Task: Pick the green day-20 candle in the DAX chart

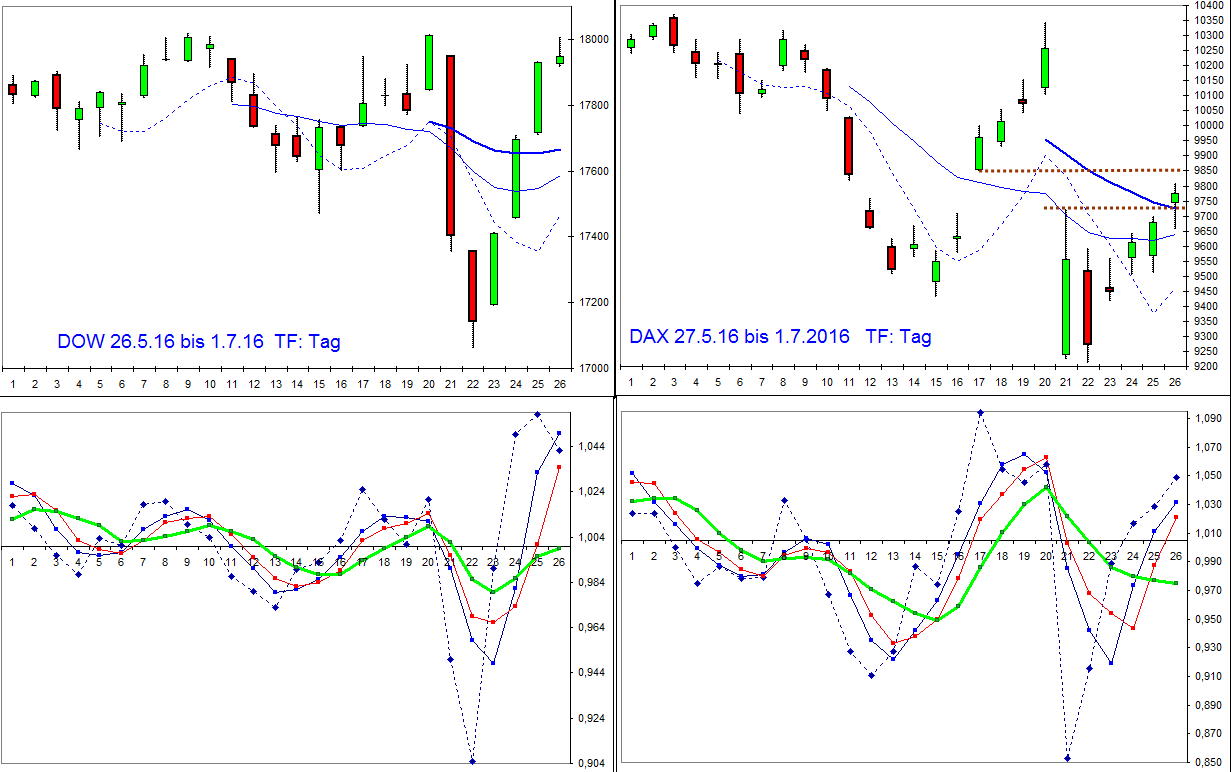Action: pyautogui.click(x=1045, y=68)
